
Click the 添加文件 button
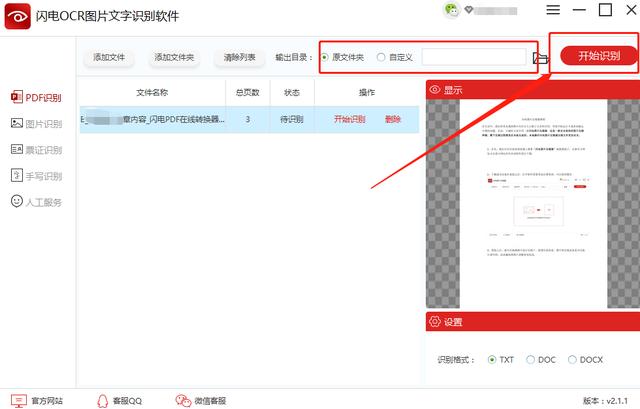tap(109, 57)
